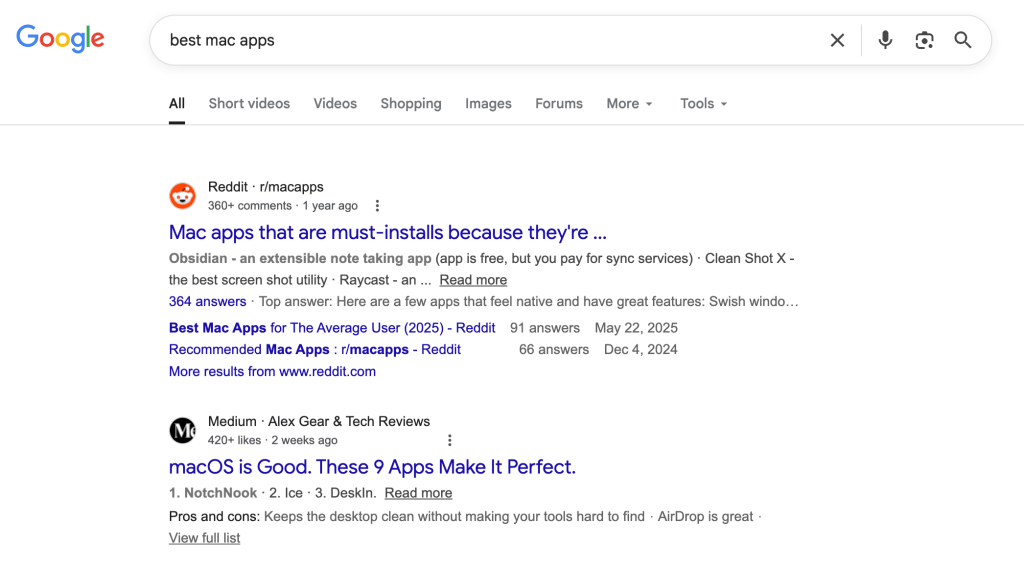Click '360+ comments · 1 year ago' text
This screenshot has width=1024, height=571.
pyautogui.click(x=283, y=206)
